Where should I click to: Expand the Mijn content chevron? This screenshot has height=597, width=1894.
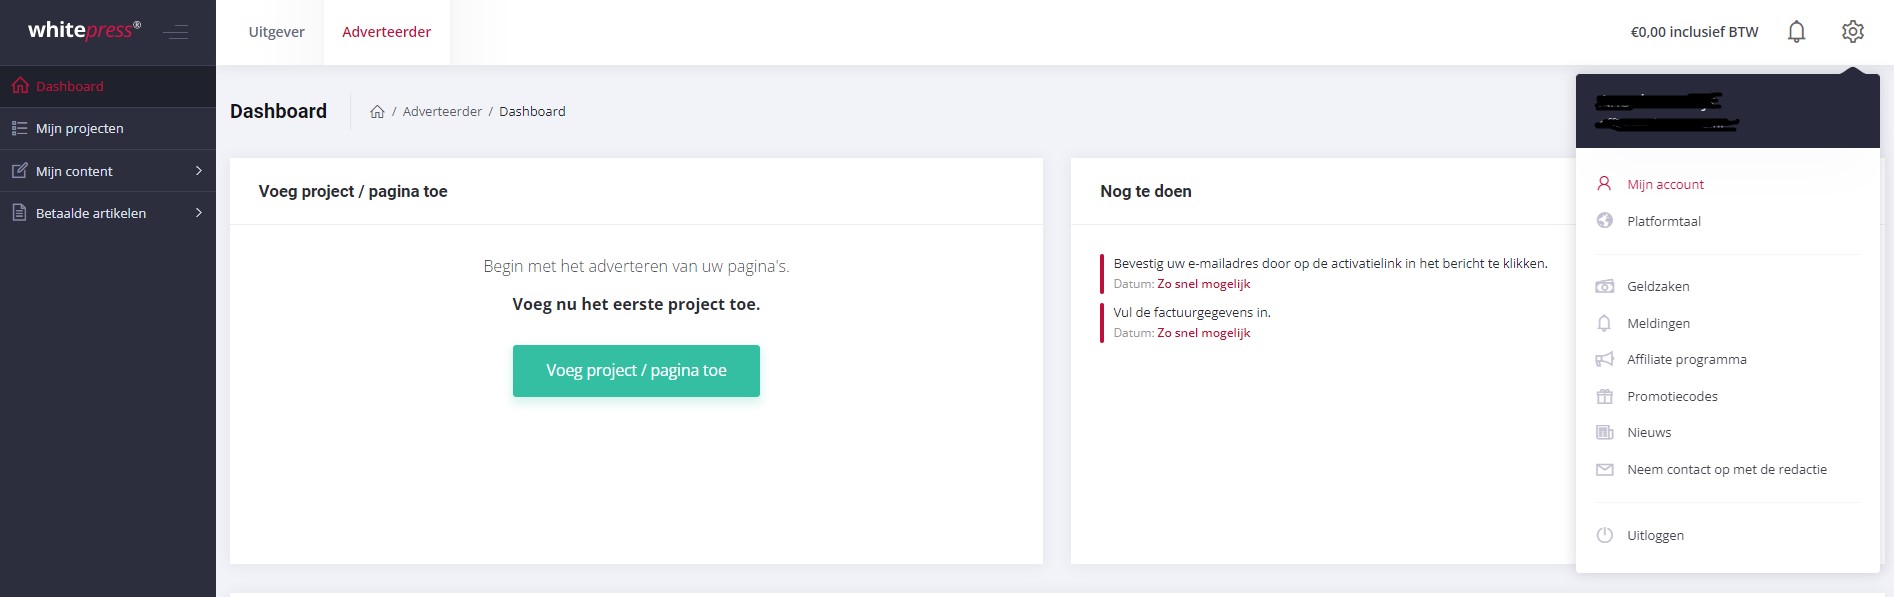199,171
